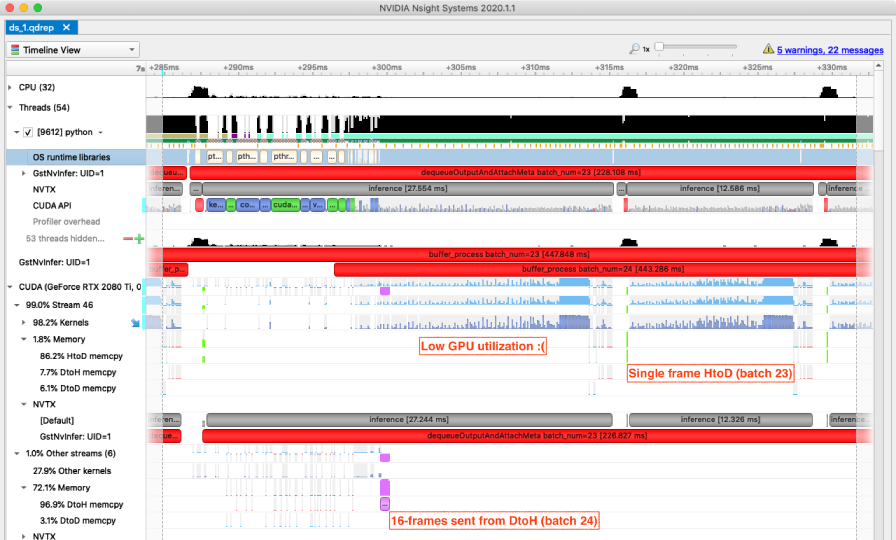896x540 pixels.
Task: Collapse the 1.8% Memory row
Action: pyautogui.click(x=23, y=339)
